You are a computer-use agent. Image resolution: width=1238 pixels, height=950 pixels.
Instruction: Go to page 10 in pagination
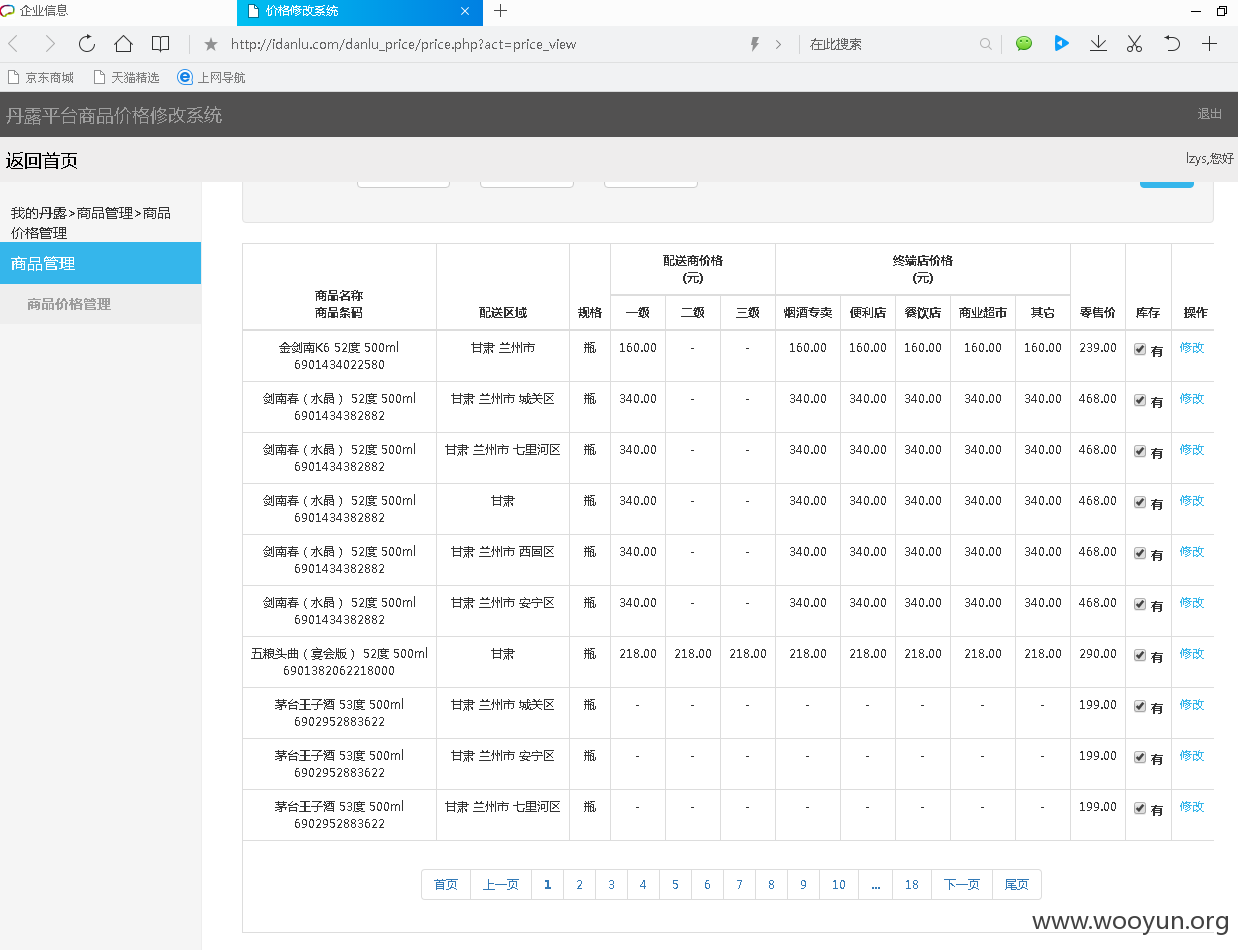[x=839, y=884]
